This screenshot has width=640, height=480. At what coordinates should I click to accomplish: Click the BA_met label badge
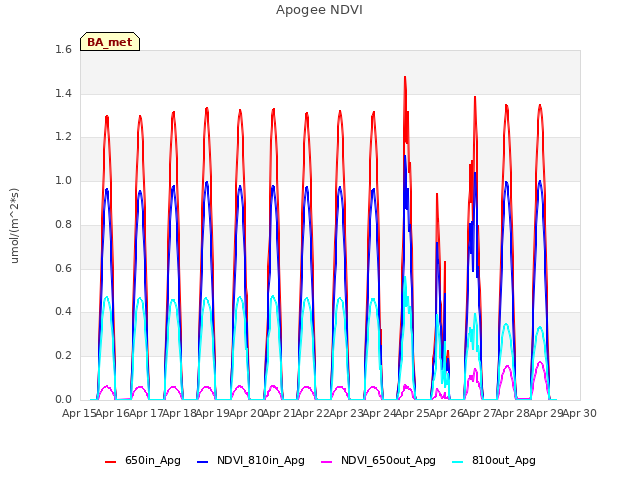[110, 42]
